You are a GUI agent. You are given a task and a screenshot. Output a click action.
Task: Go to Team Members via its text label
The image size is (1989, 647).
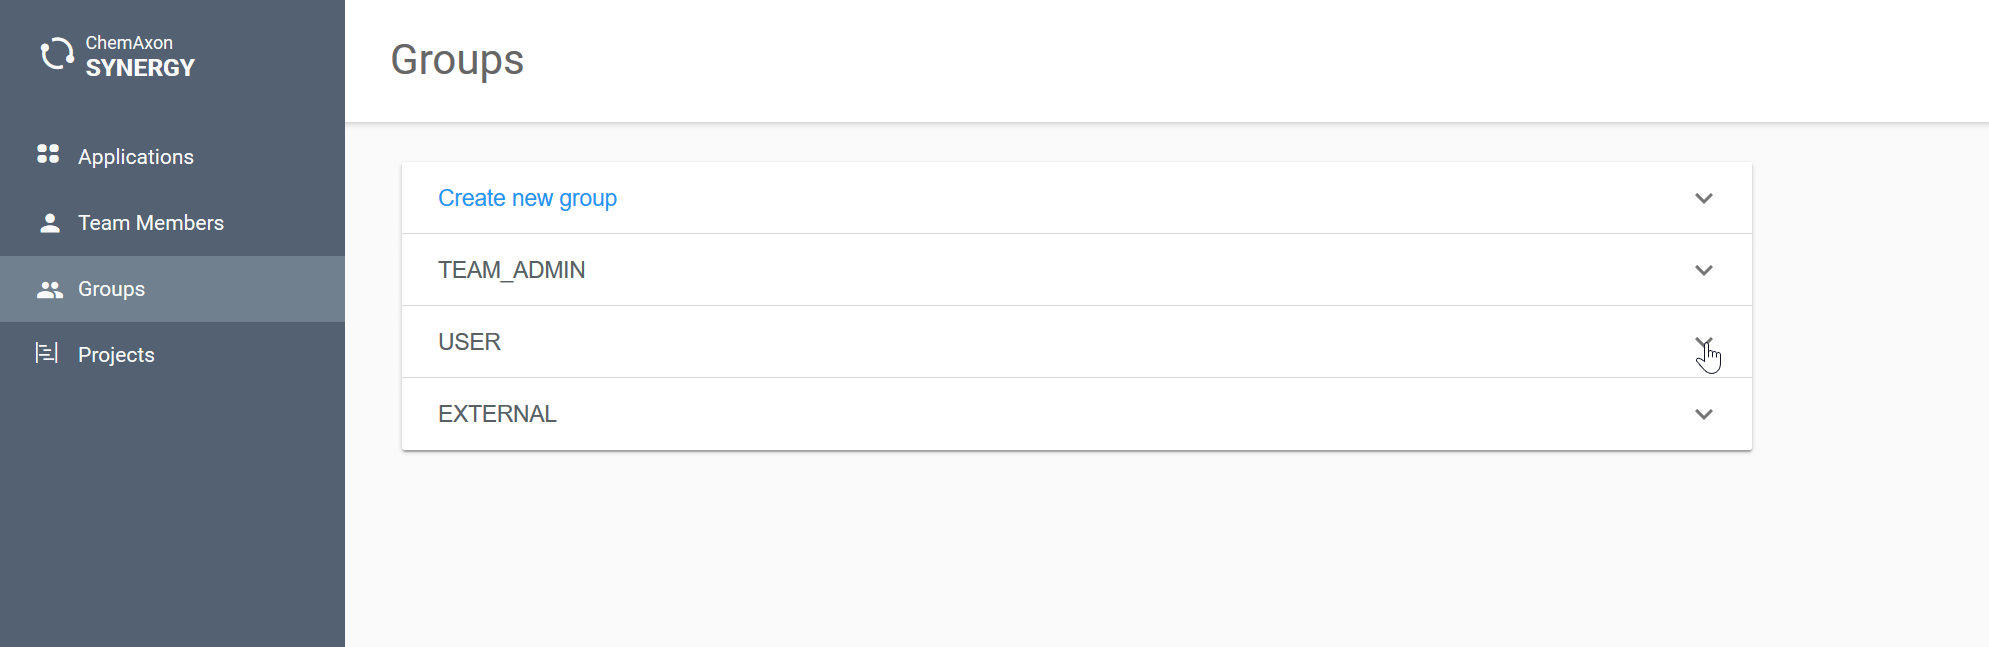[x=151, y=223]
